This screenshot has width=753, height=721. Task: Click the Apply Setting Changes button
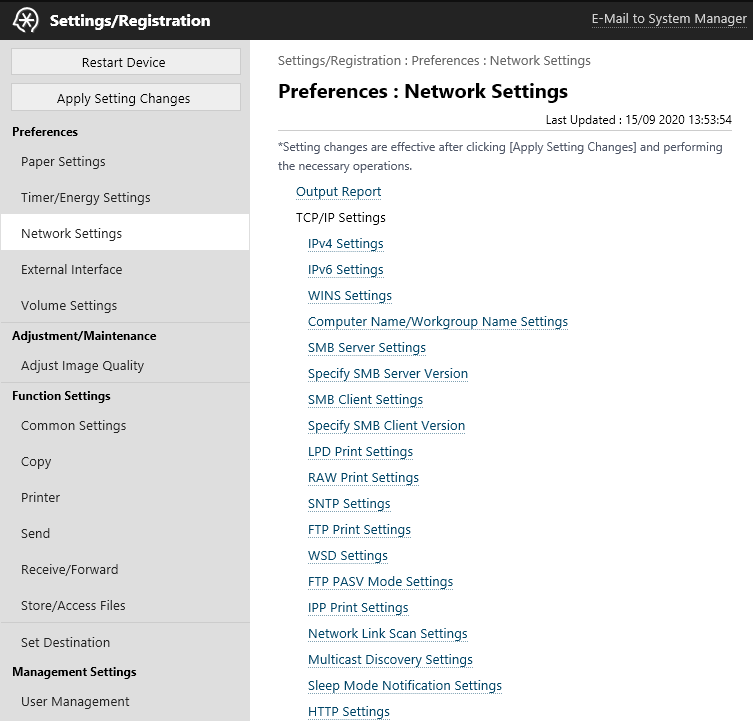[x=125, y=98]
